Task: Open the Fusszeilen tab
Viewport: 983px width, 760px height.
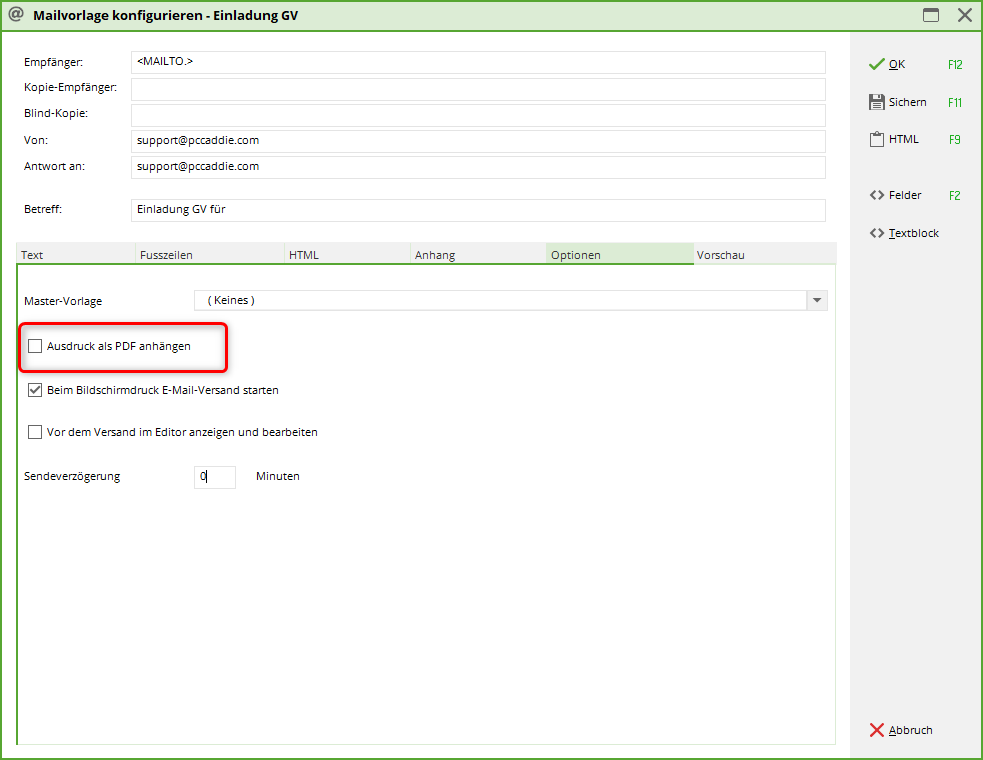Action: [209, 255]
